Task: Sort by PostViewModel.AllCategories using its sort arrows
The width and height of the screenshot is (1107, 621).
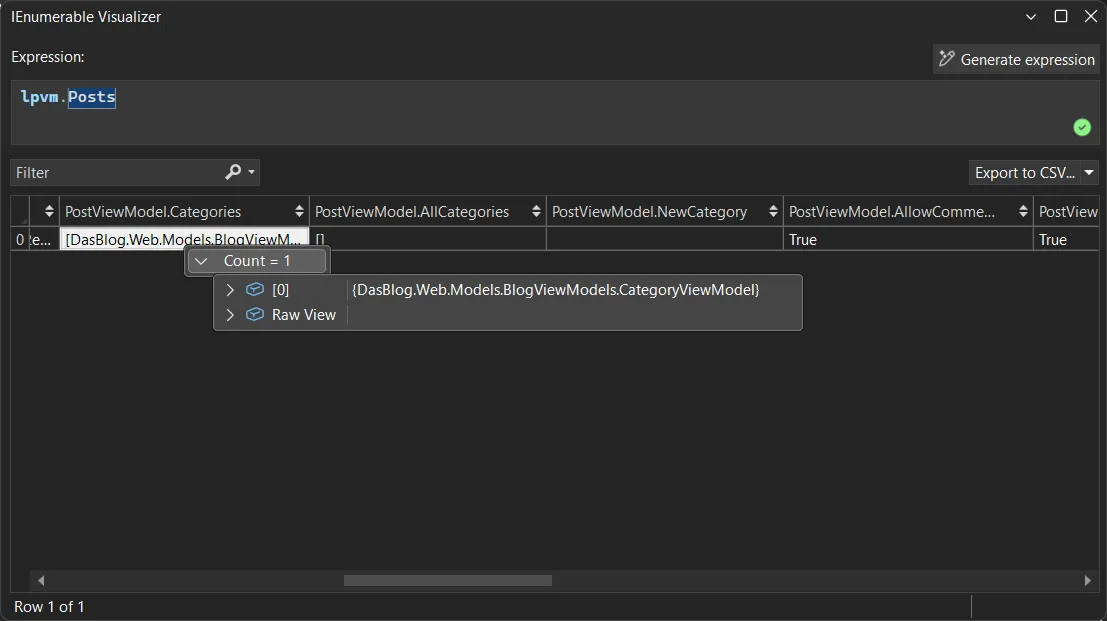Action: [x=536, y=212]
